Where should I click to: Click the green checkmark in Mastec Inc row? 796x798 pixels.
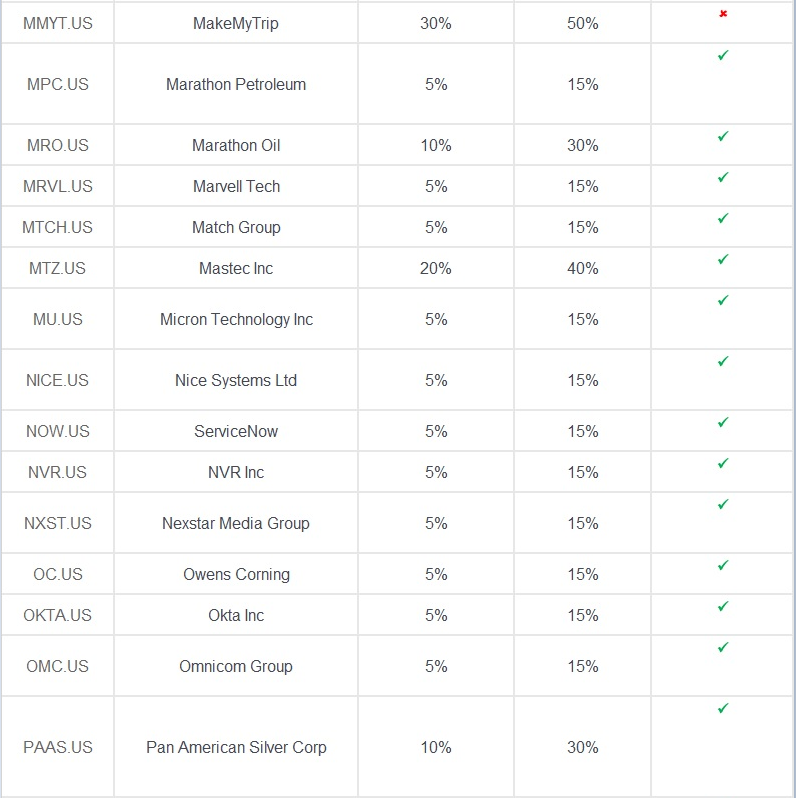[x=723, y=260]
